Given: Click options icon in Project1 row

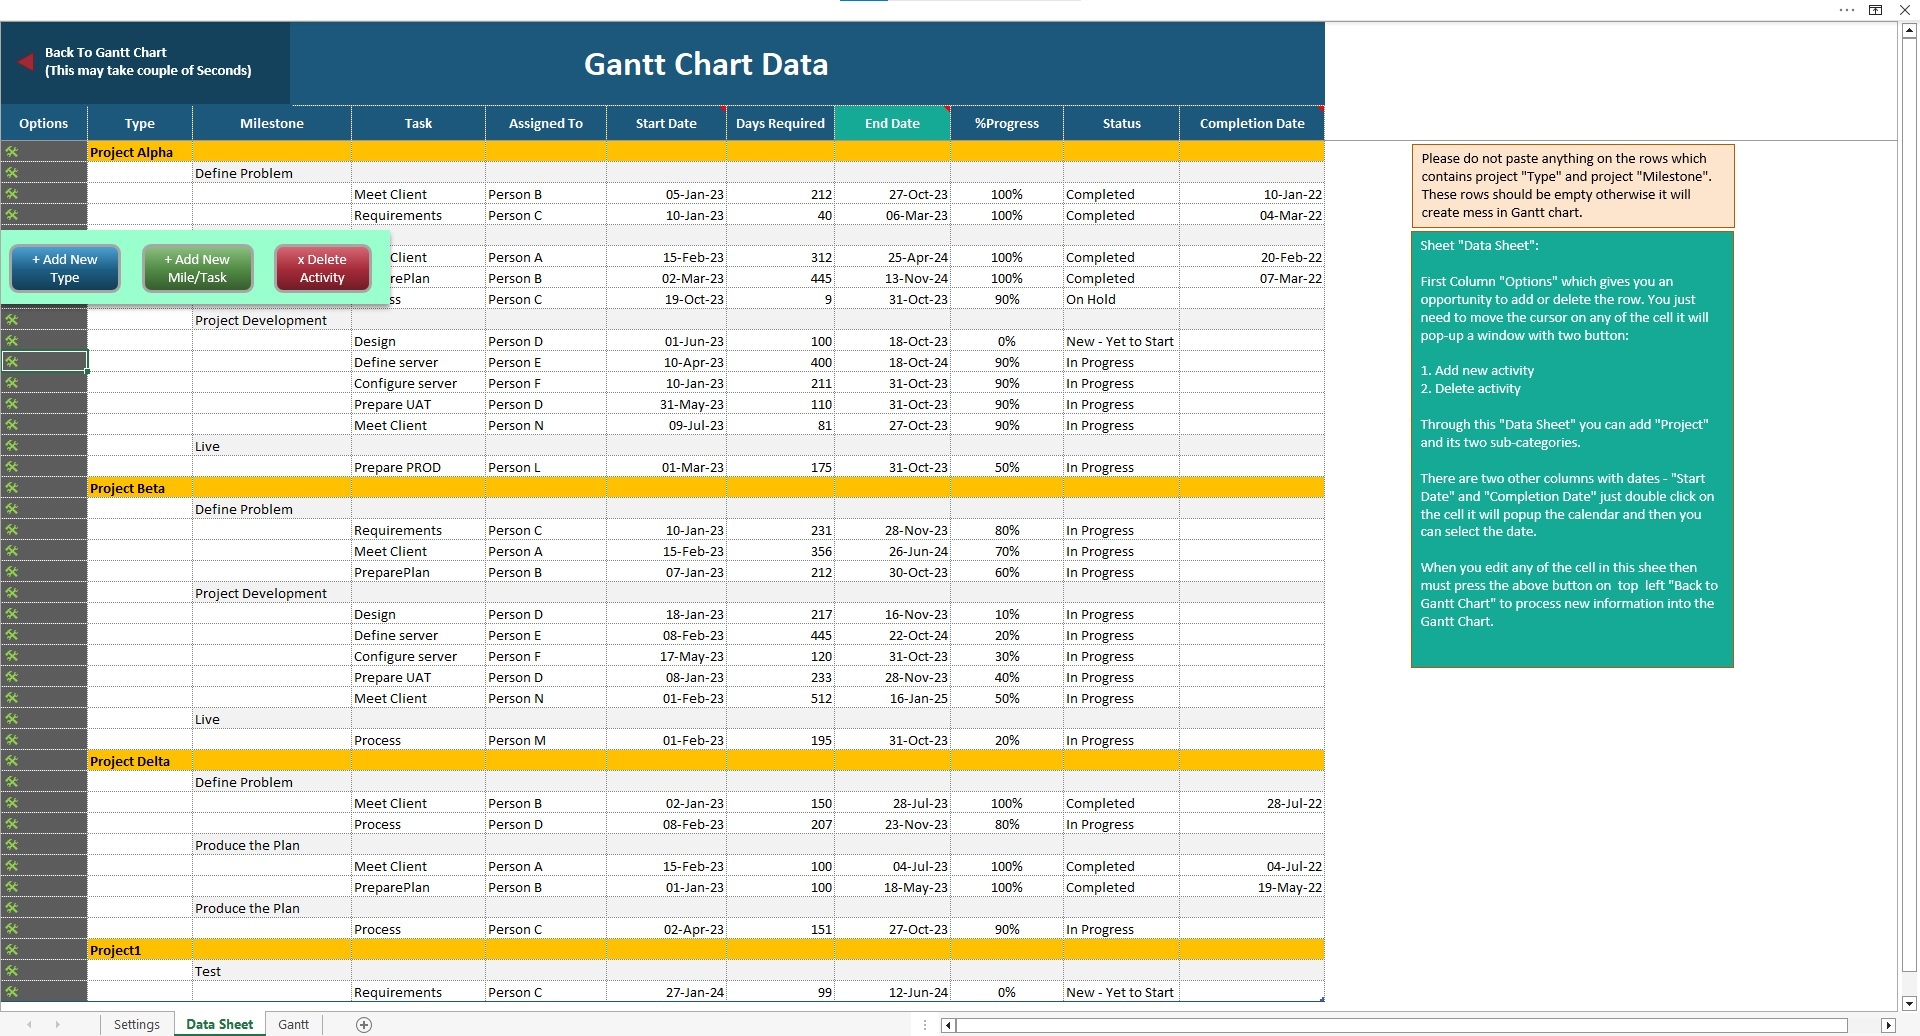Looking at the screenshot, I should (12, 950).
